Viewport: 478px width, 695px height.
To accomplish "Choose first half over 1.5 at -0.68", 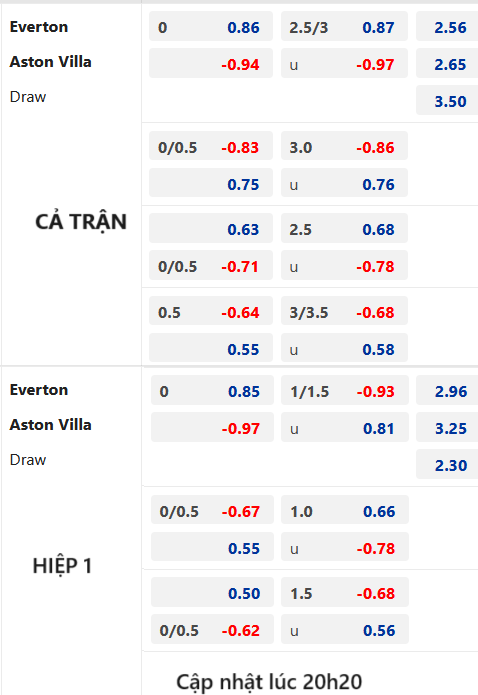I will [345, 593].
